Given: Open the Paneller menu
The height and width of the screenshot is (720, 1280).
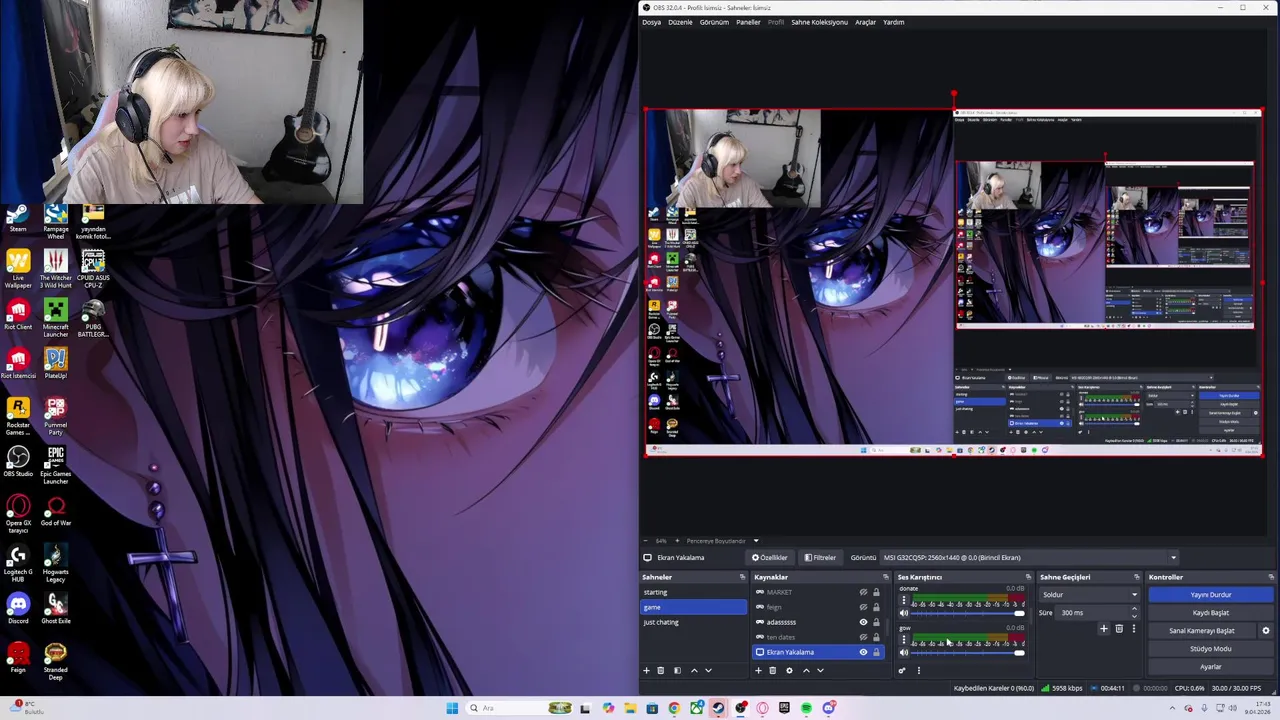Looking at the screenshot, I should [x=748, y=22].
